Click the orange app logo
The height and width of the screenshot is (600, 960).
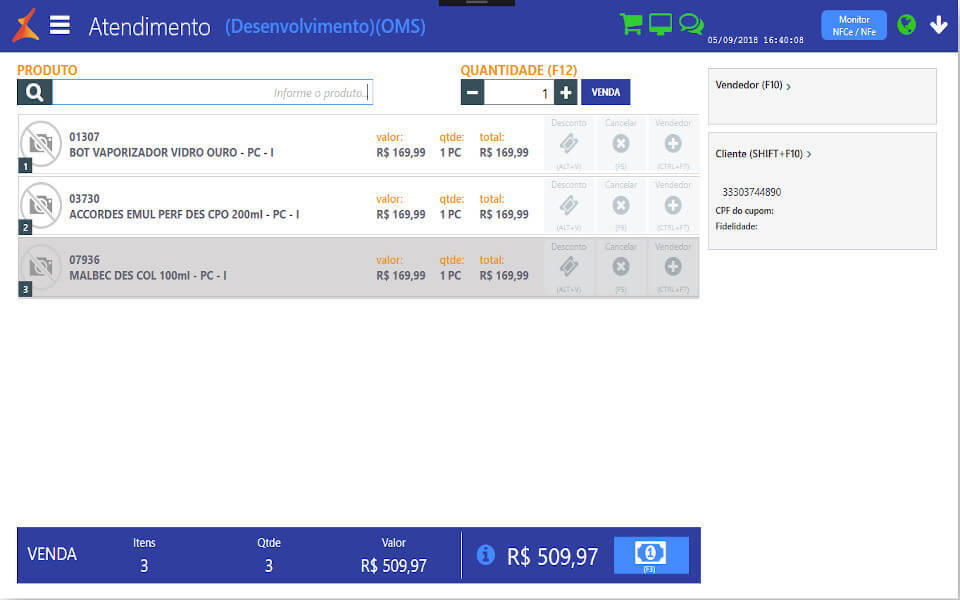click(x=26, y=26)
